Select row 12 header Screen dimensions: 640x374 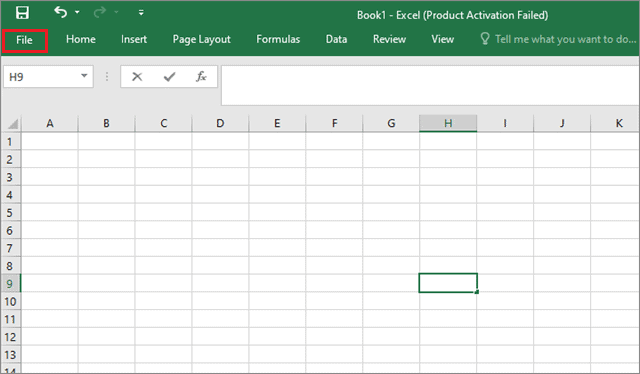click(10, 336)
